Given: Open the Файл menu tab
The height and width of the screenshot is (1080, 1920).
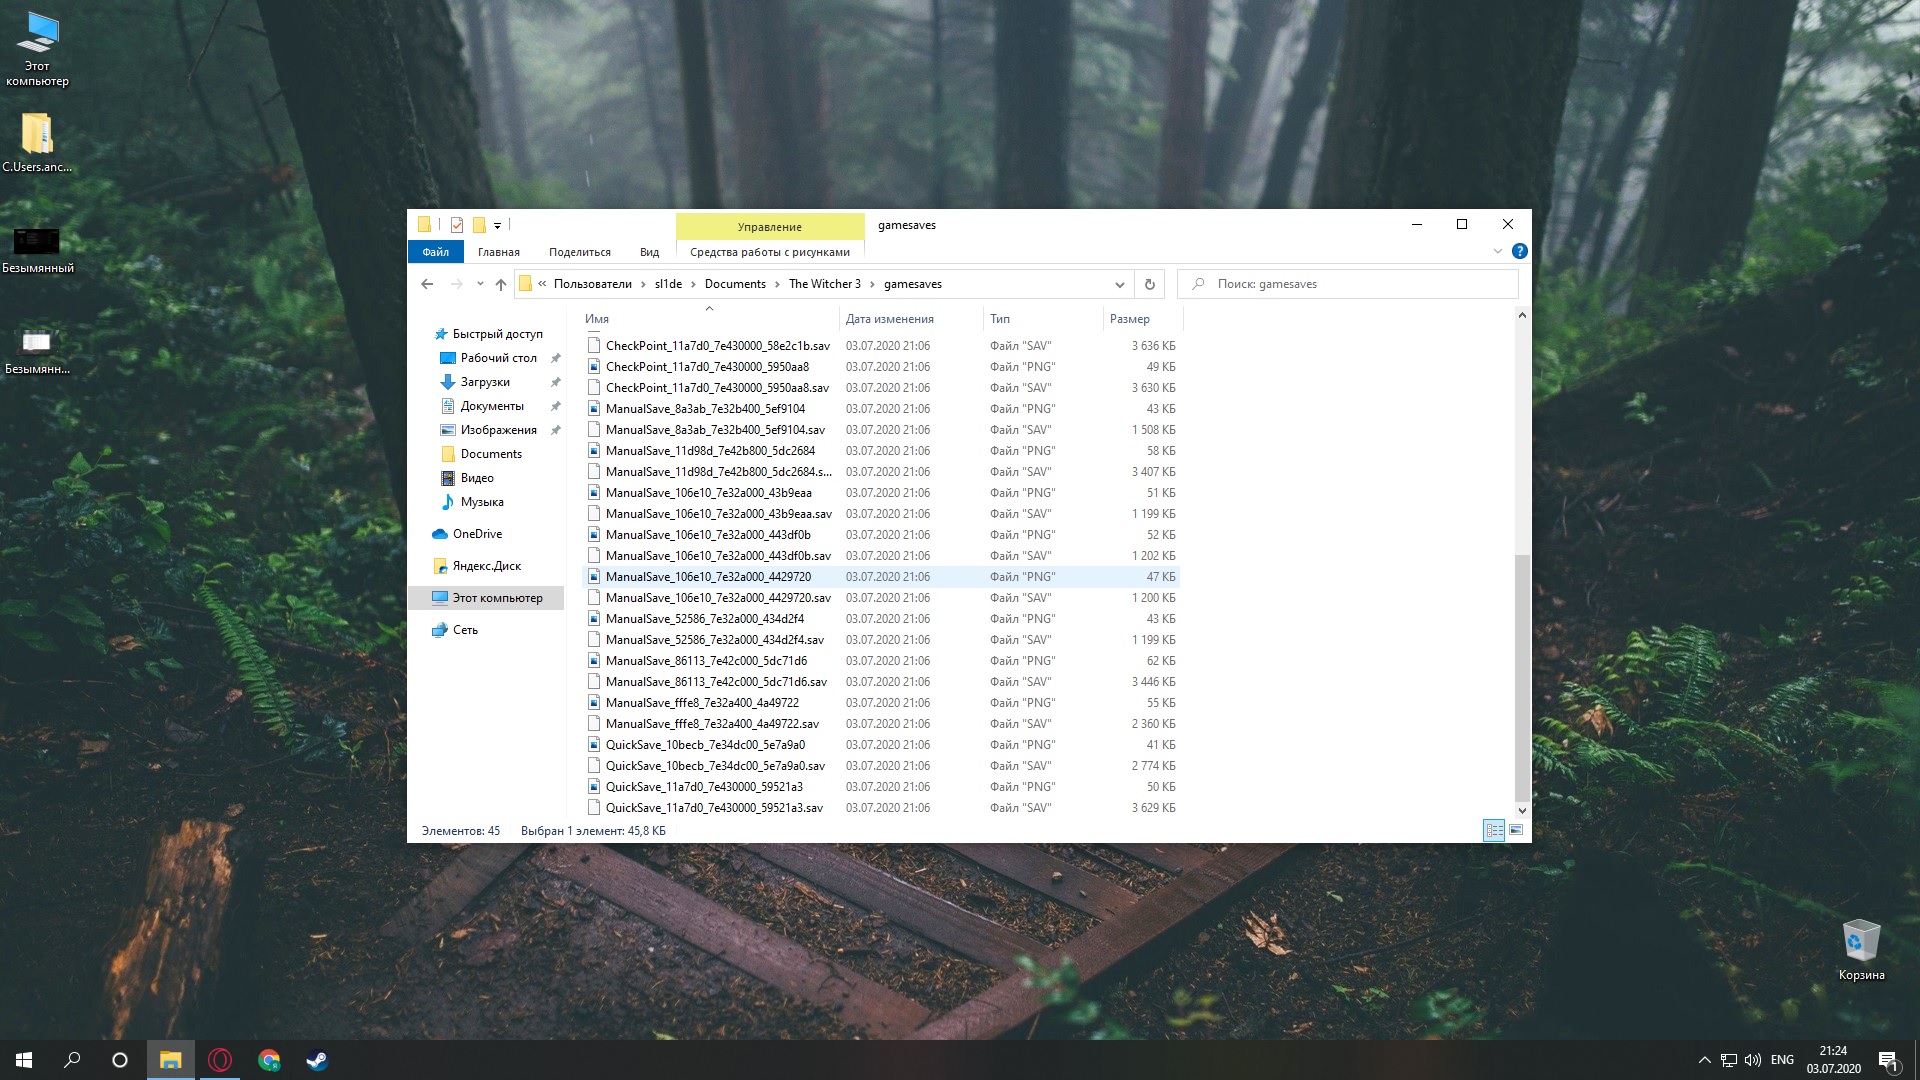Looking at the screenshot, I should (x=435, y=252).
